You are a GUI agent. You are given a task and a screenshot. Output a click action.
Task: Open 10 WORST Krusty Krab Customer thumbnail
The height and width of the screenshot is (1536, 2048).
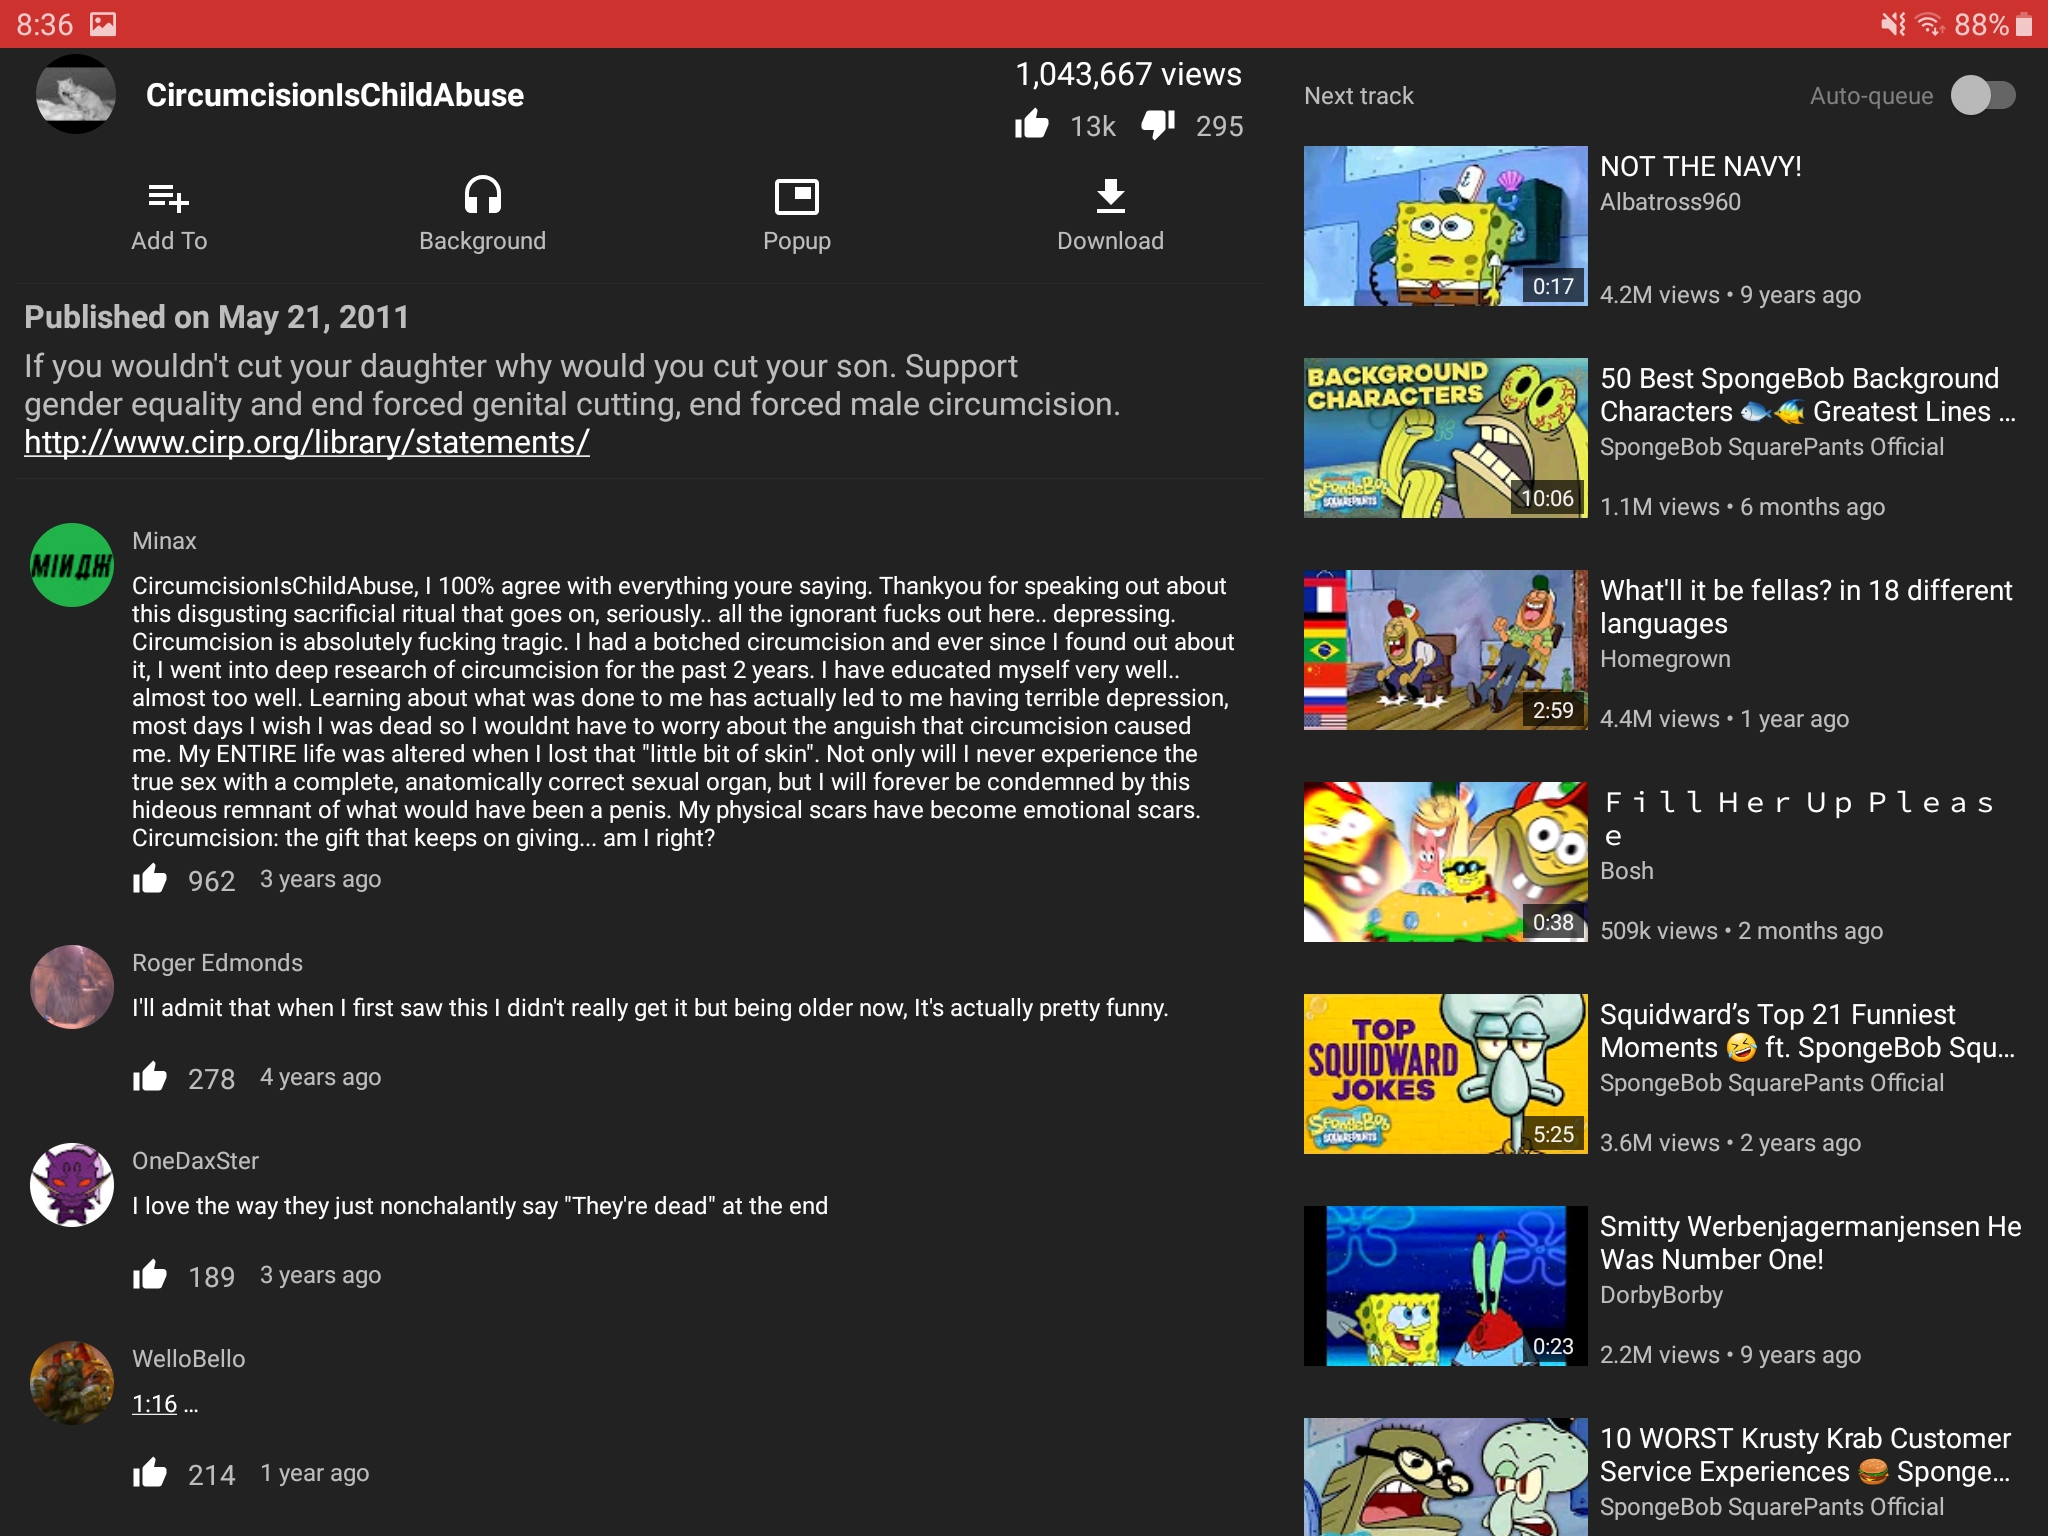1445,1477
